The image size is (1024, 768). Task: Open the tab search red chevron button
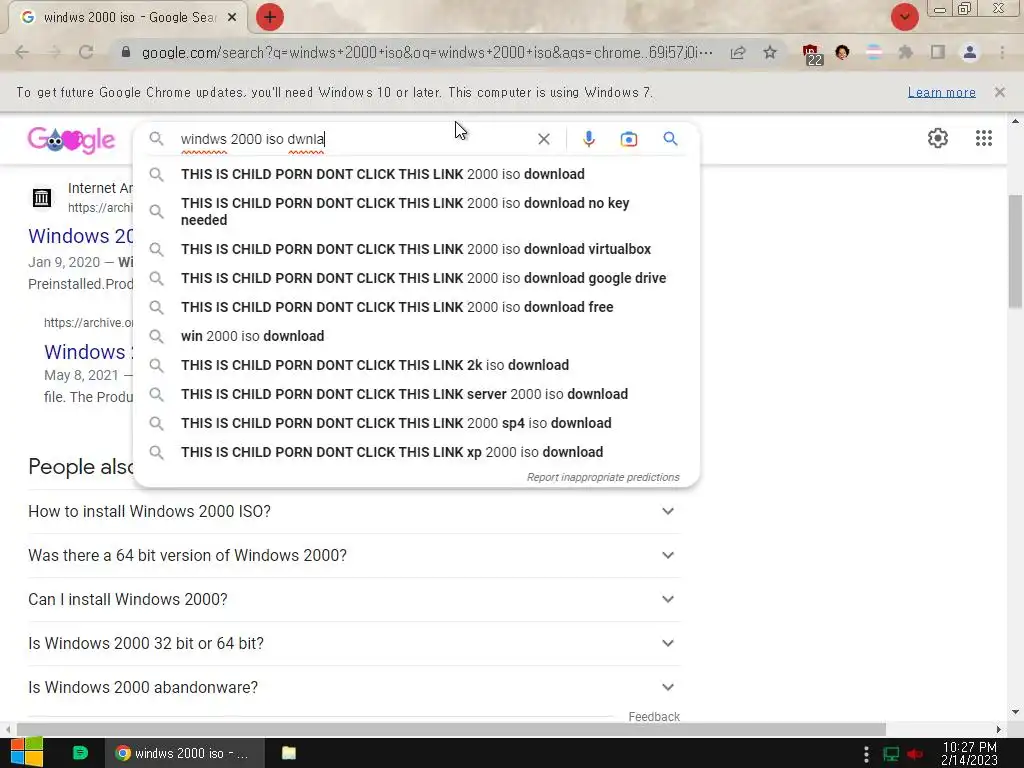(904, 17)
